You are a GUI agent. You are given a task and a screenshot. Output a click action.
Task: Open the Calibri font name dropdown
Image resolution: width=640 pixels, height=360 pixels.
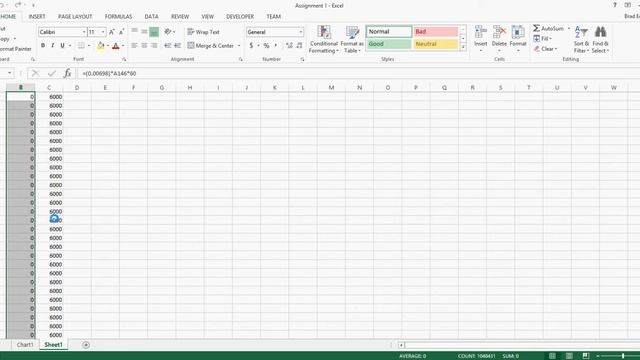pyautogui.click(x=84, y=32)
